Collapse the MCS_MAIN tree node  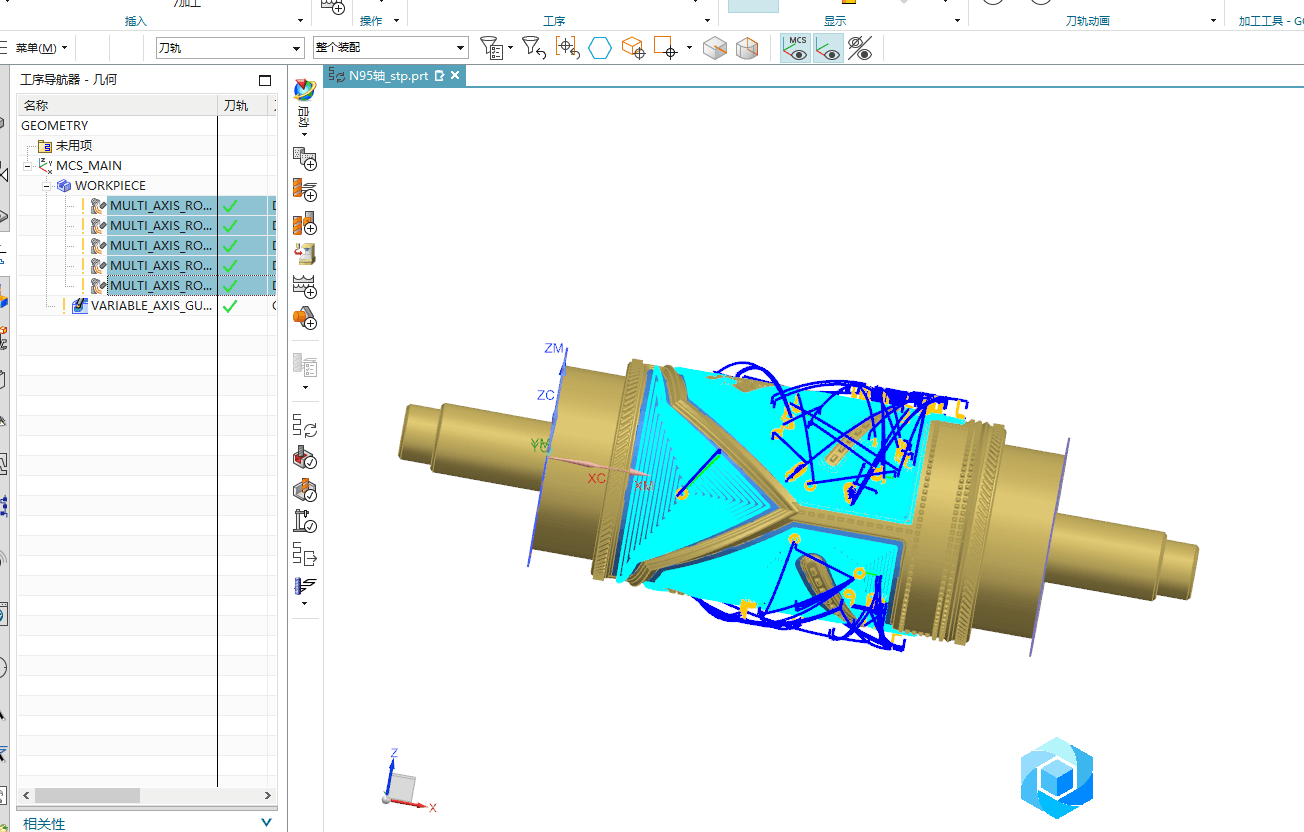(28, 166)
